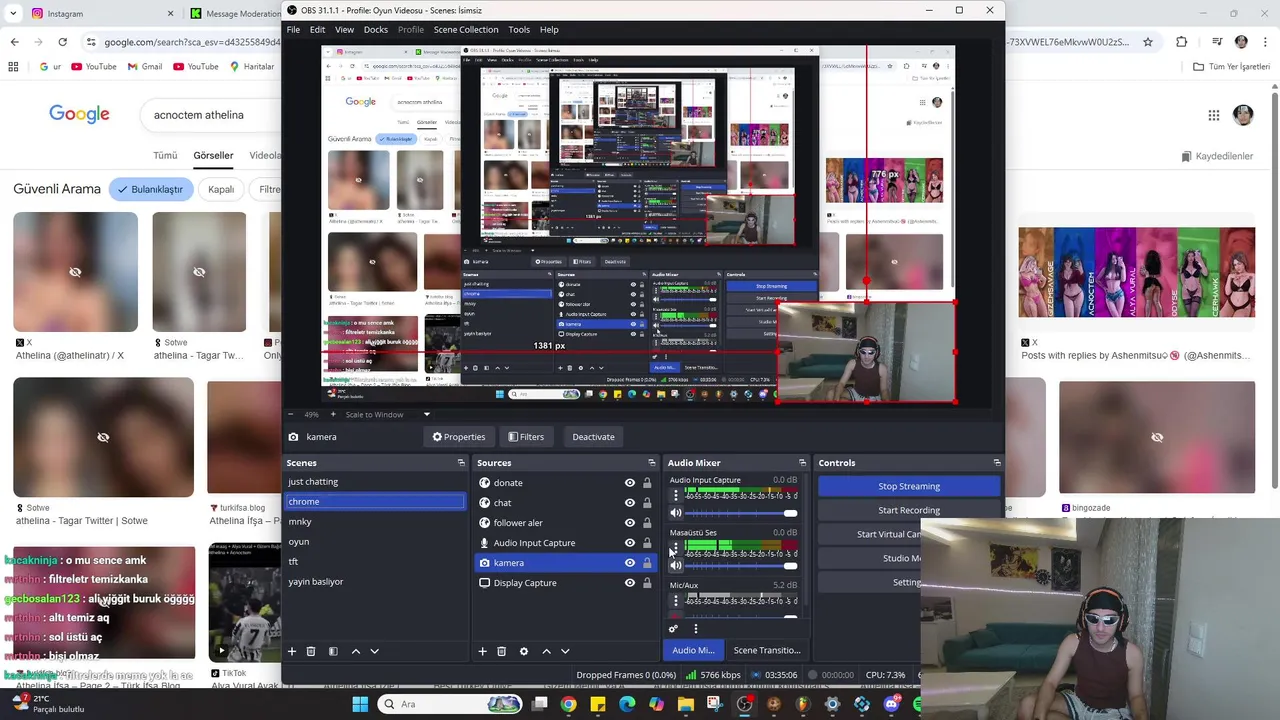This screenshot has width=1280, height=720.
Task: Open the Görseller tab in Google results
Action: click(x=213, y=156)
